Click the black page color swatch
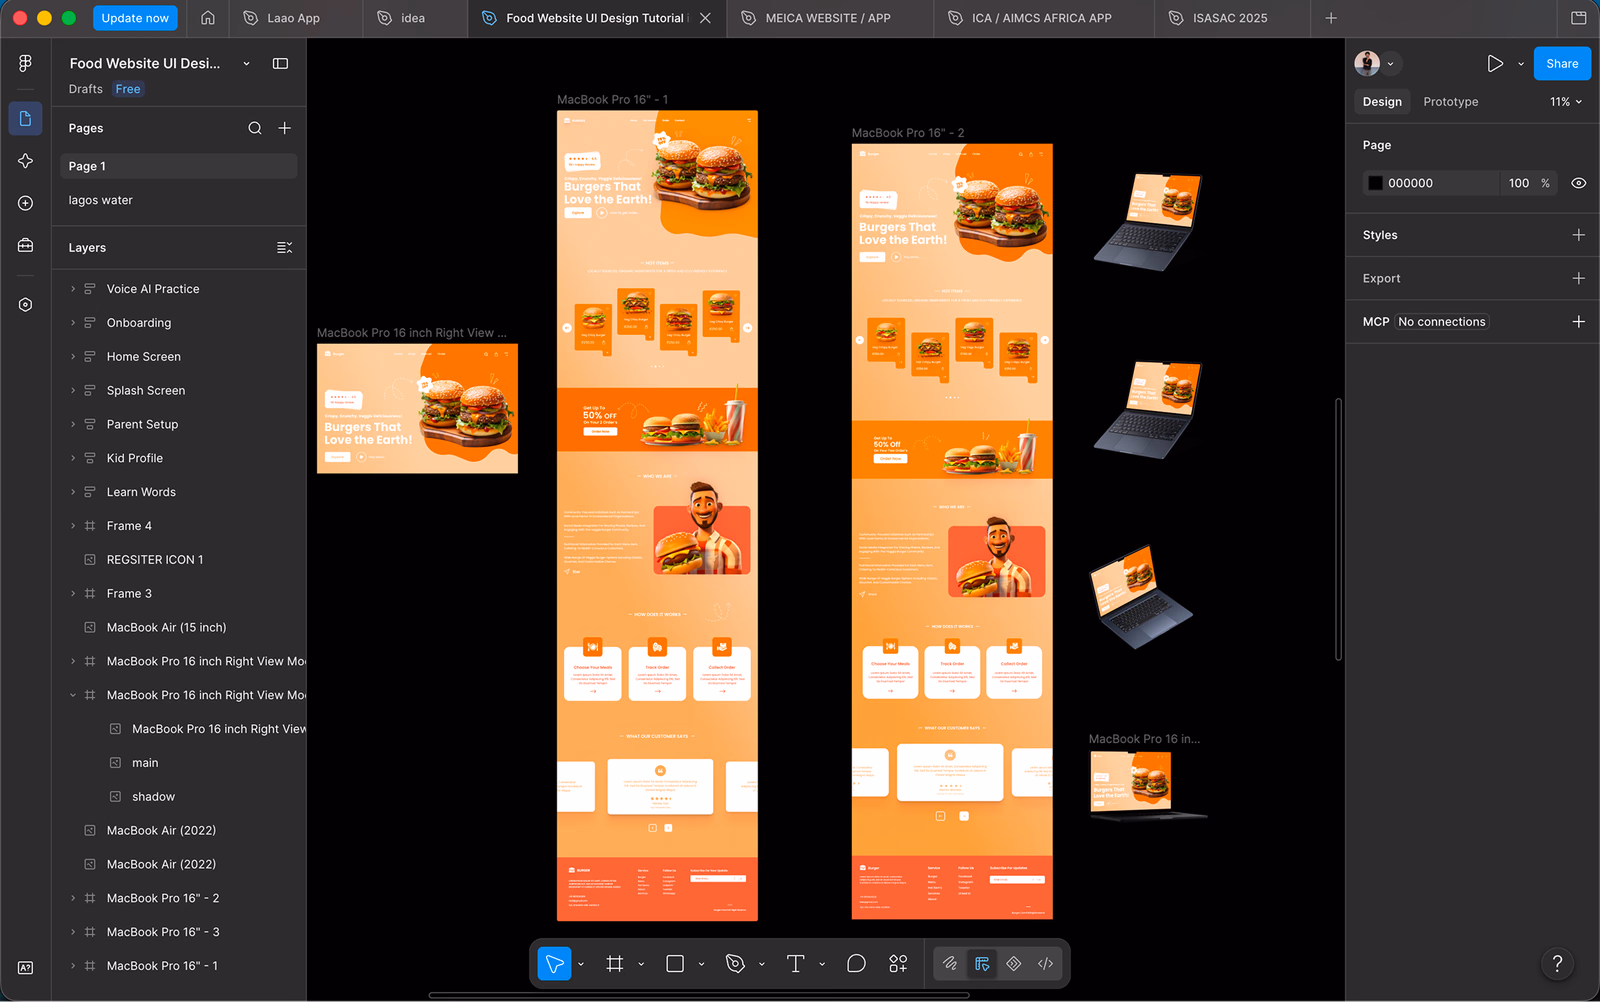The image size is (1600, 1002). click(1376, 183)
